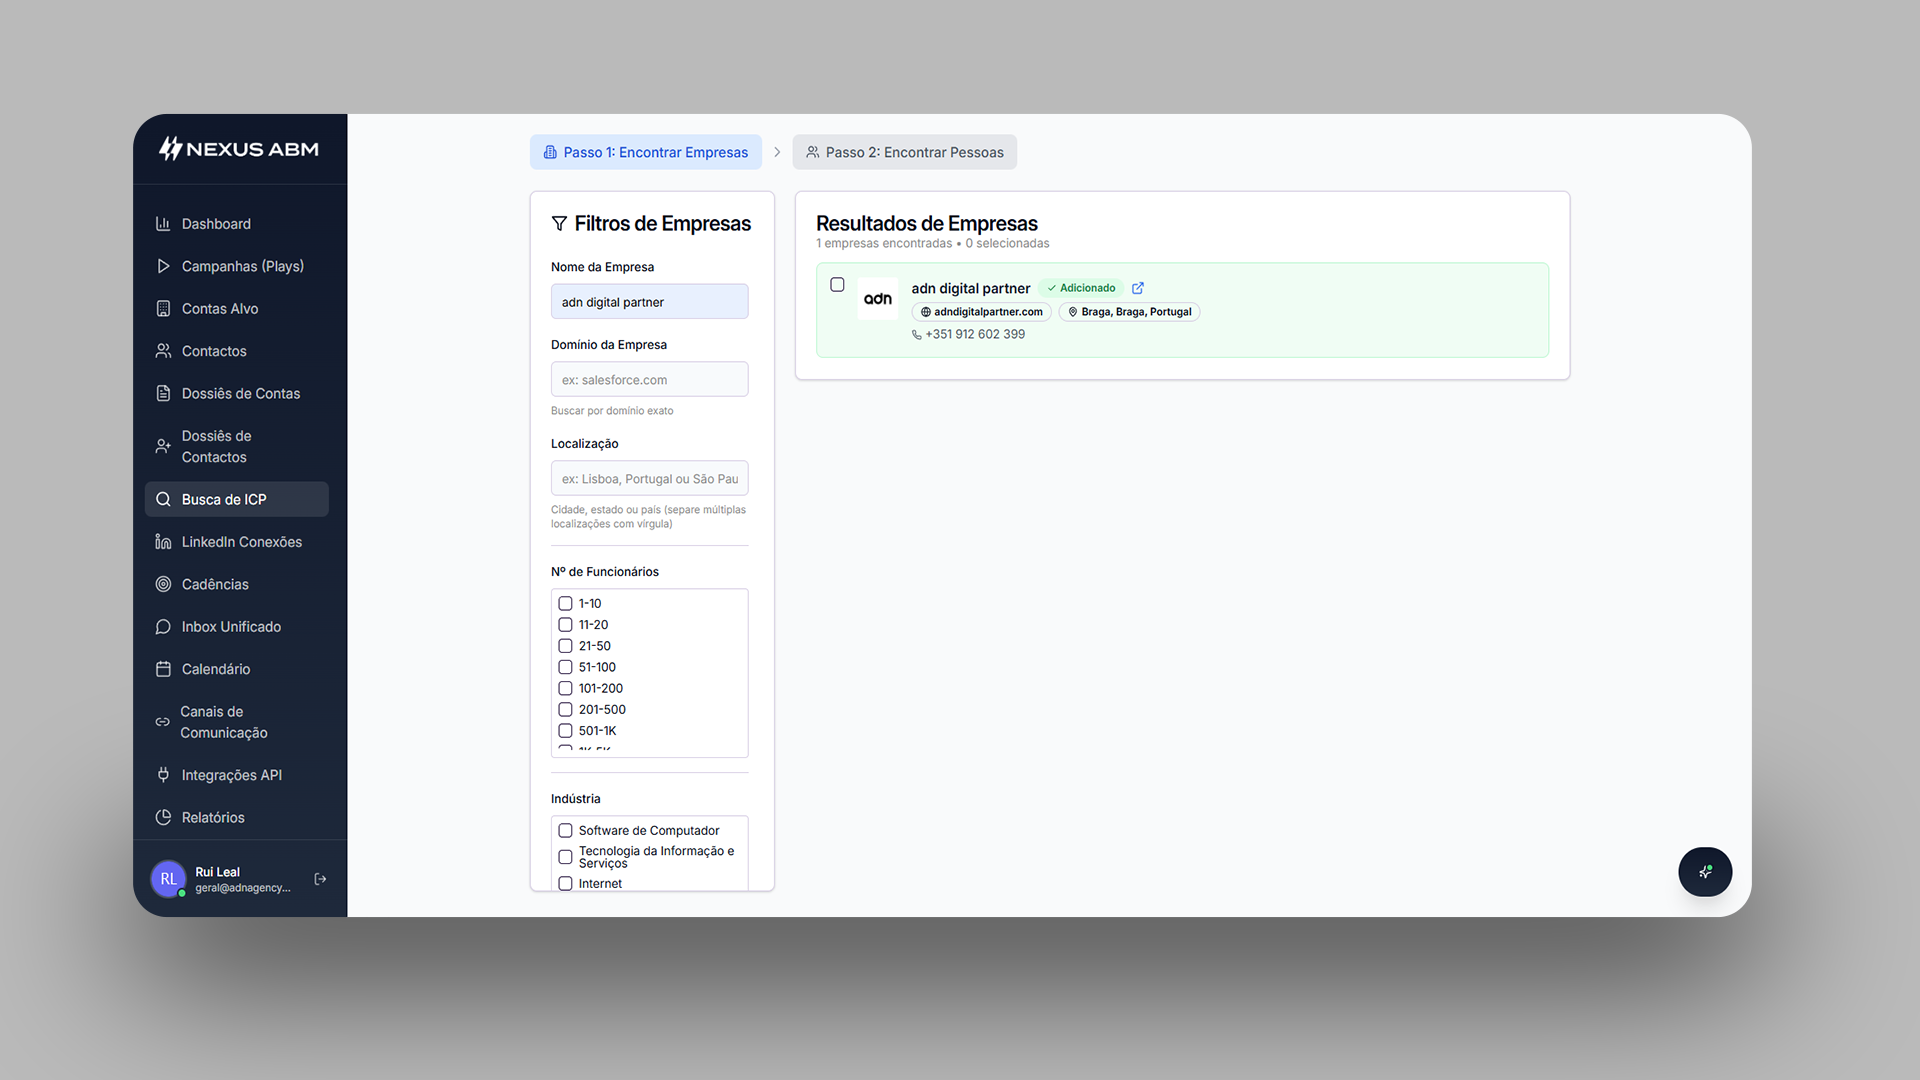
Task: Go to Contas Alvo menu item
Action: coord(220,309)
